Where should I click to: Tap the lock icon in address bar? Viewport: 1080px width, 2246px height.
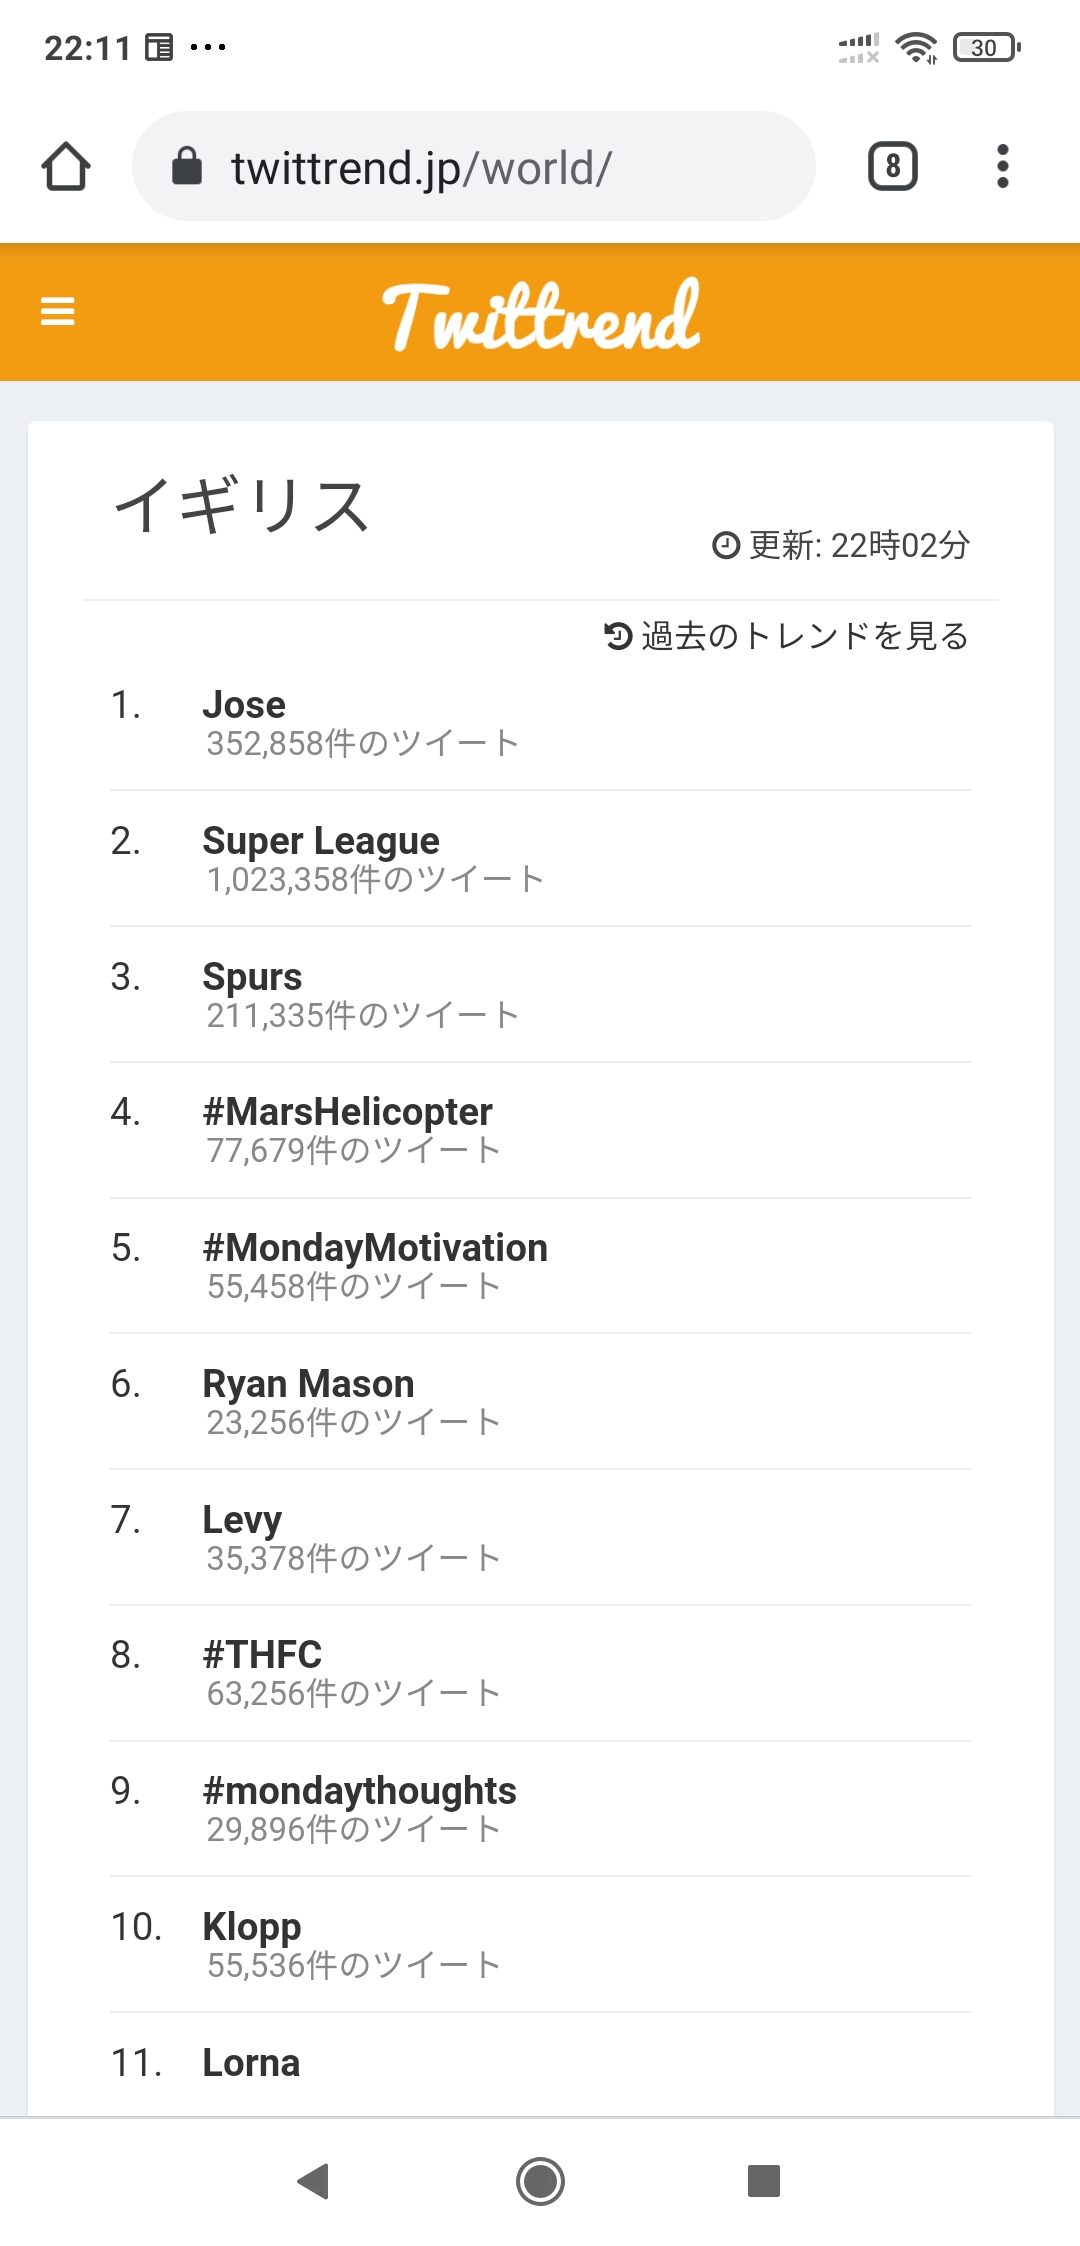187,166
